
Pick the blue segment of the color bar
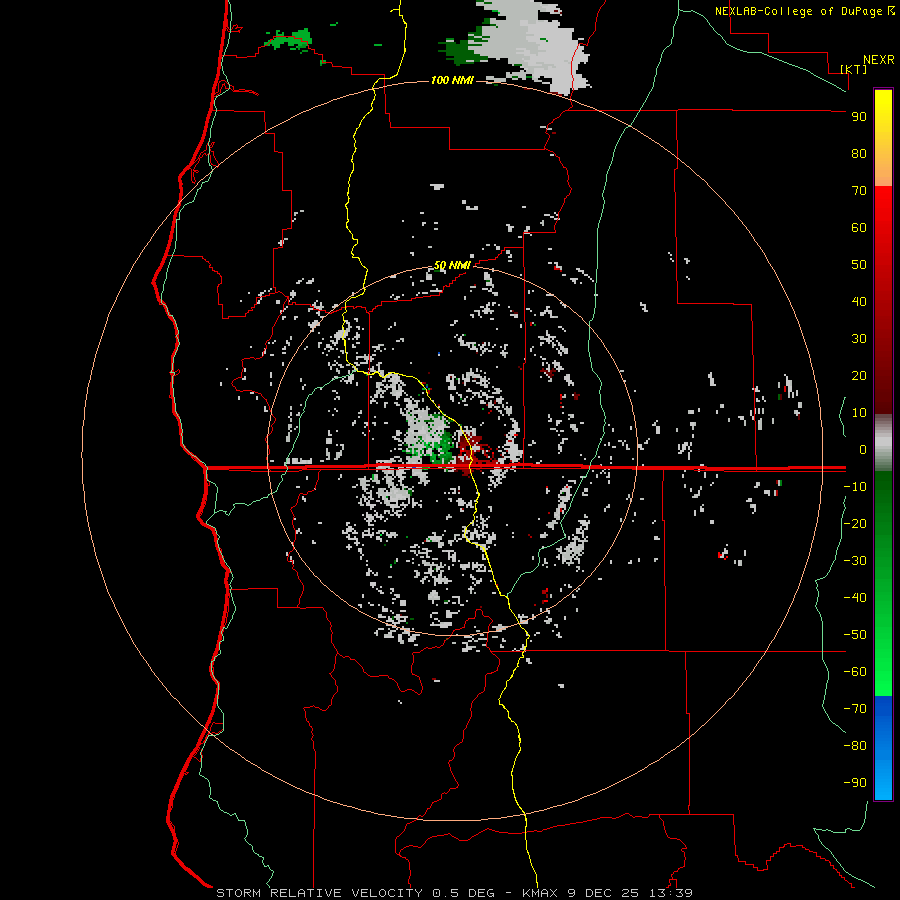[x=883, y=748]
